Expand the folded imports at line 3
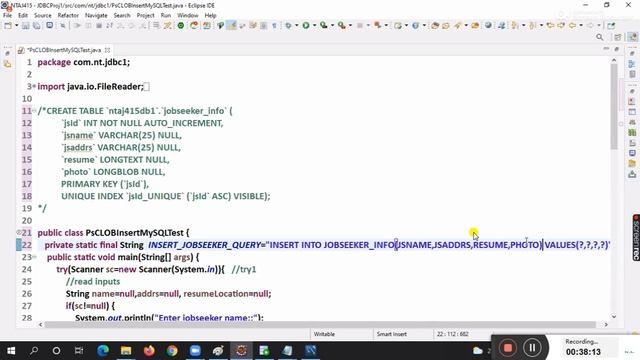 pyautogui.click(x=34, y=87)
